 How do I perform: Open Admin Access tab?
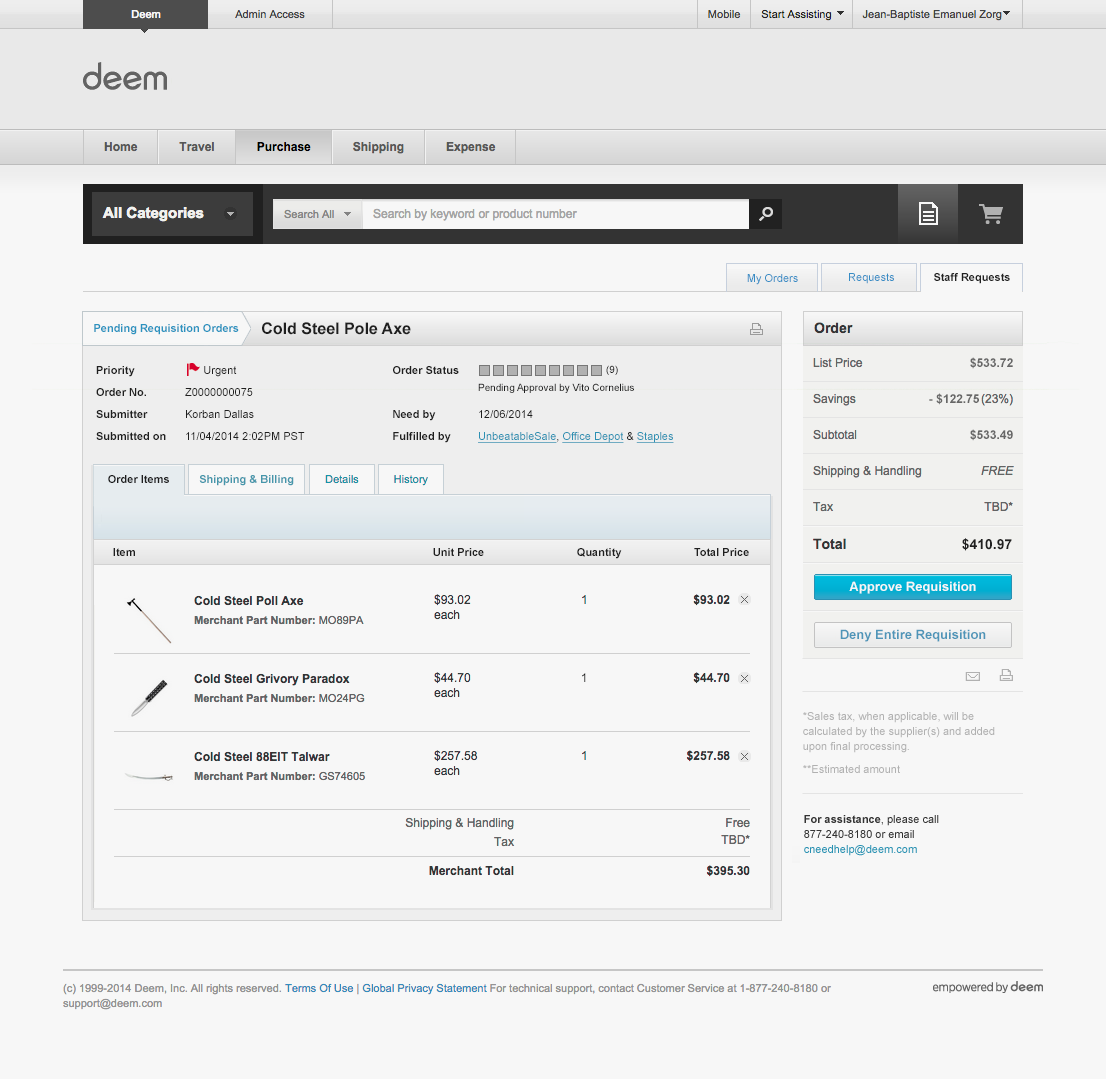[269, 14]
